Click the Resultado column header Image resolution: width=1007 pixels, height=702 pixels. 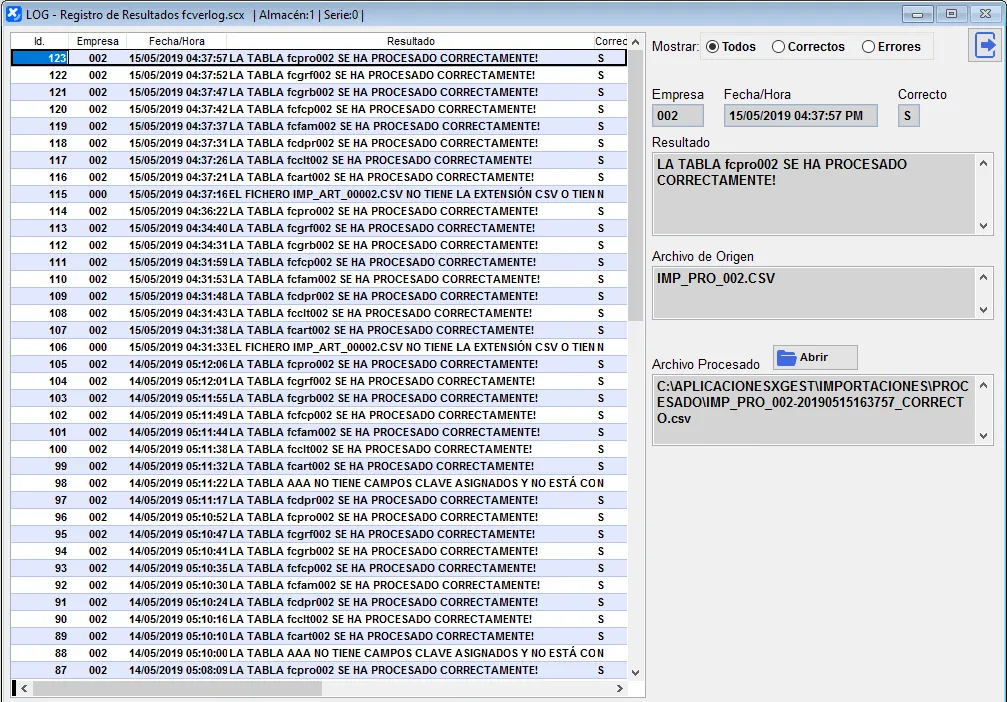410,41
